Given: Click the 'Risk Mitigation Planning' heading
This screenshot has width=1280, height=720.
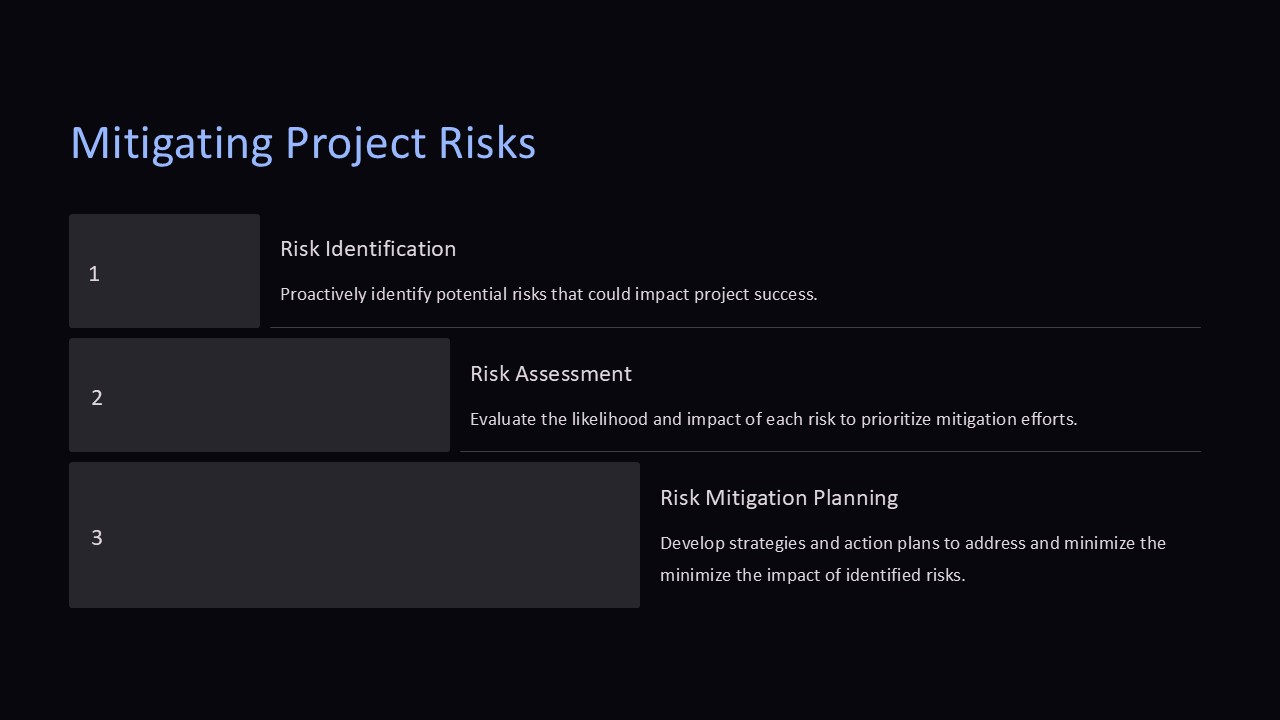Looking at the screenshot, I should [x=778, y=498].
